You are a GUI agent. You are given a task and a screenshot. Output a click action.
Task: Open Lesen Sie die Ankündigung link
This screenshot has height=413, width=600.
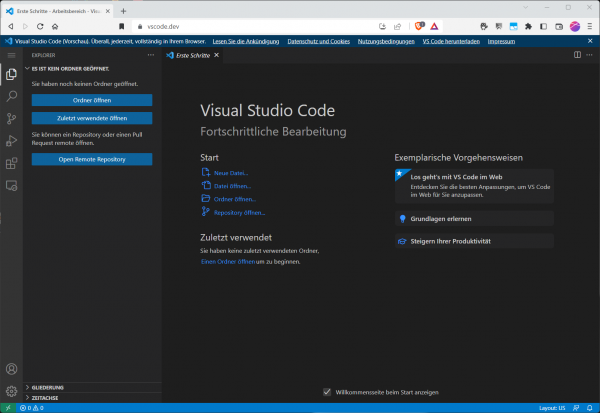(246, 41)
